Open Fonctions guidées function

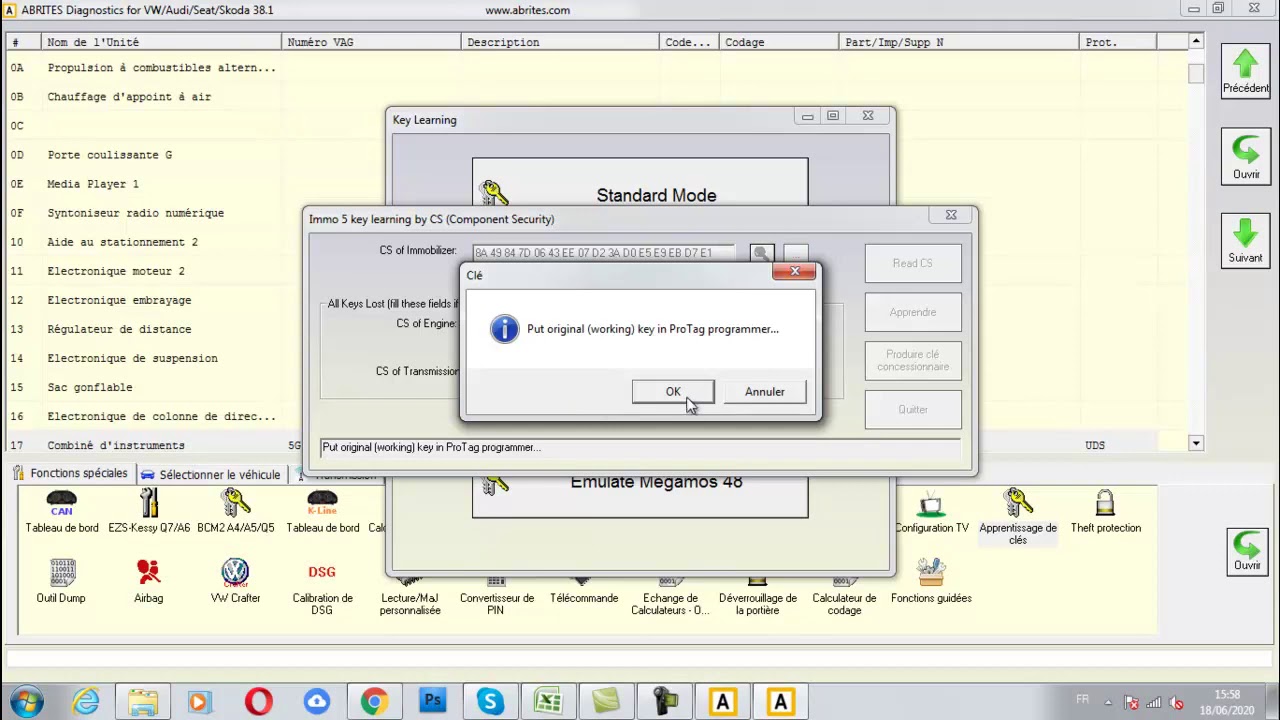click(x=931, y=582)
